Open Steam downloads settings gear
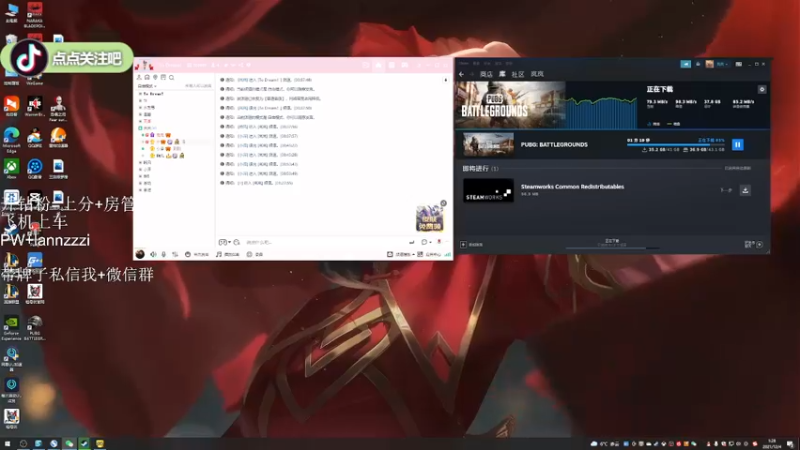The width and height of the screenshot is (800, 450). 762,89
